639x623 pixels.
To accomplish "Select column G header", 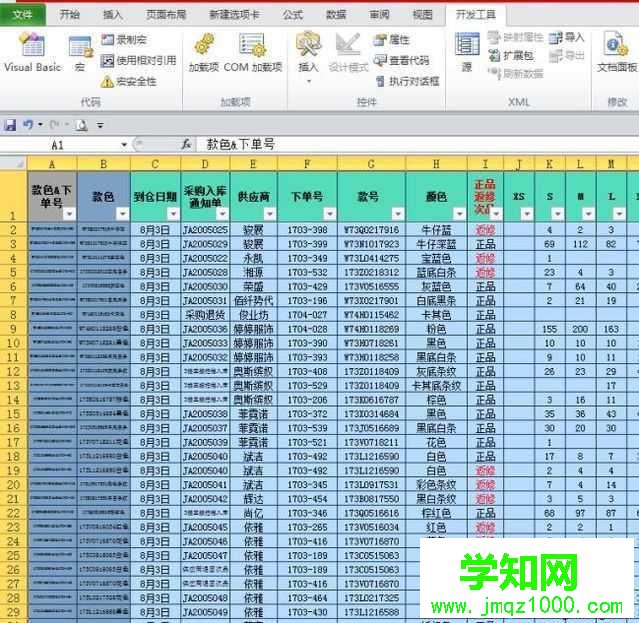I will click(371, 164).
